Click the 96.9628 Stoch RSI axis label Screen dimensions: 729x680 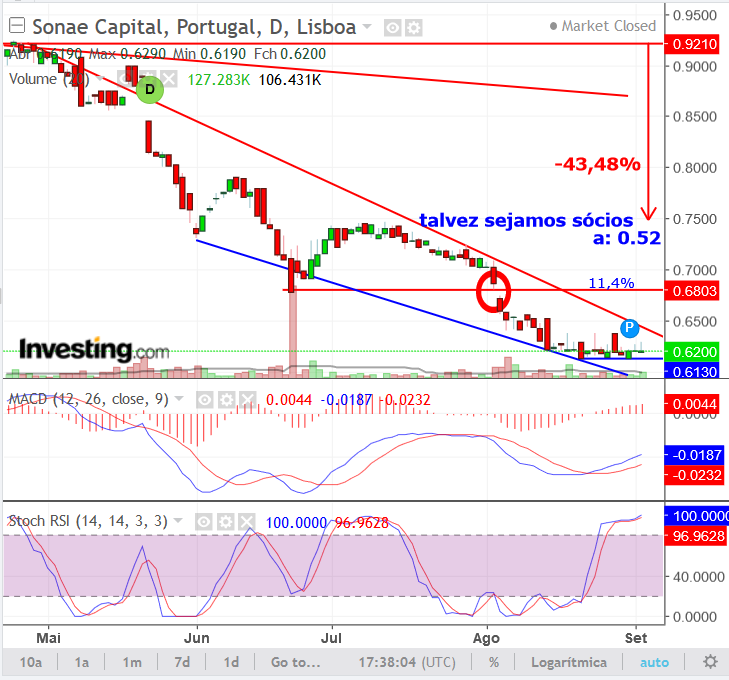point(696,536)
